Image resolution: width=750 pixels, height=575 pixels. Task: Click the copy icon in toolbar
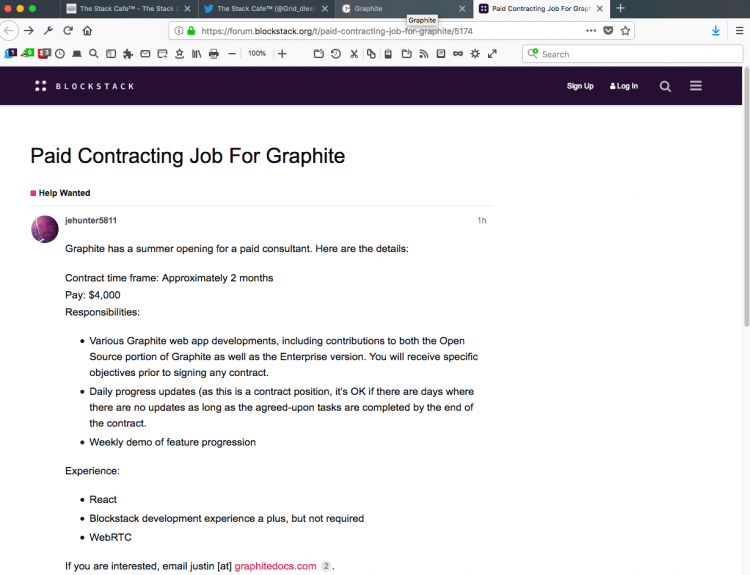point(371,54)
